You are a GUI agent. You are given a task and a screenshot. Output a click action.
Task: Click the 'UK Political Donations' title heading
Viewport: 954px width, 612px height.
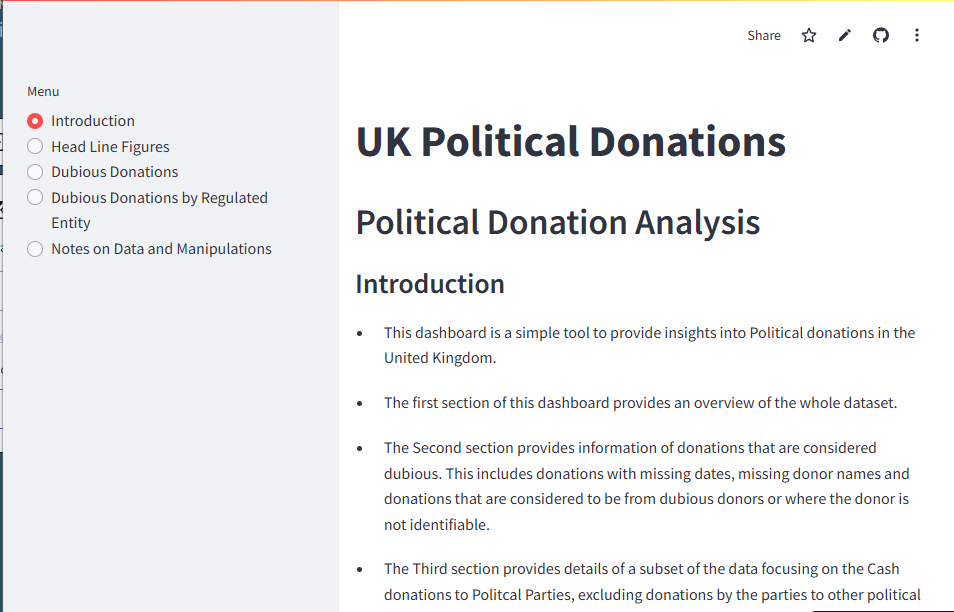pyautogui.click(x=570, y=141)
